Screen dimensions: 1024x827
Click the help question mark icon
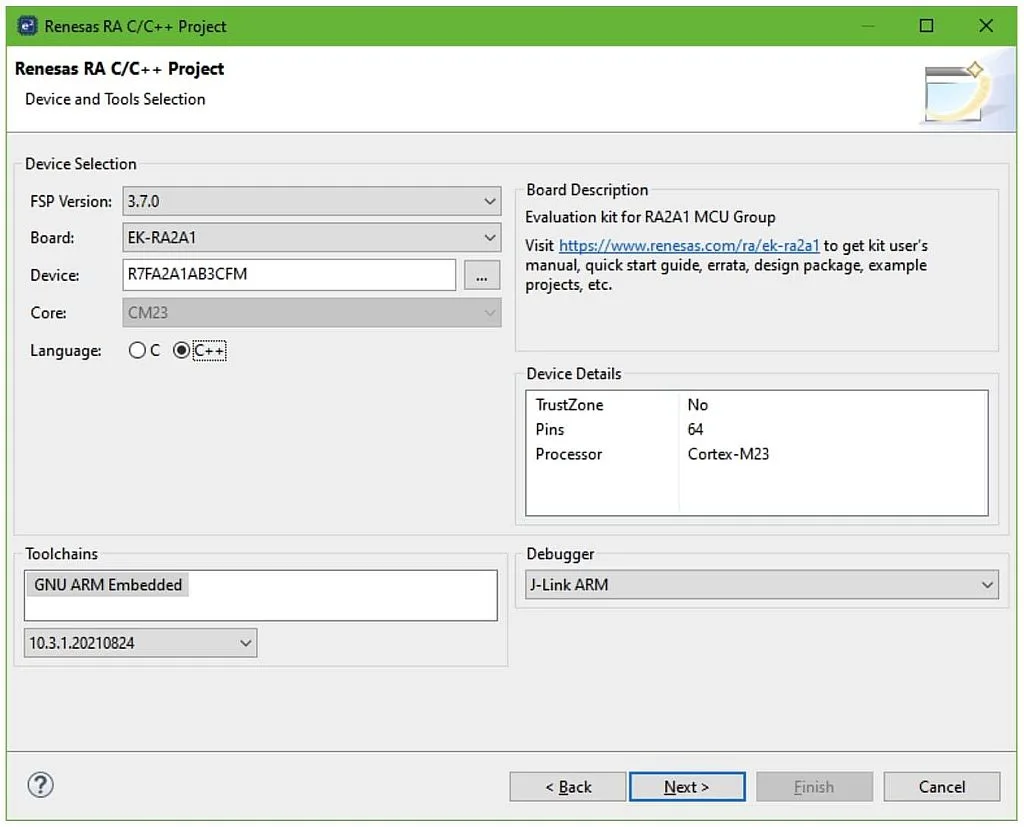[x=40, y=786]
